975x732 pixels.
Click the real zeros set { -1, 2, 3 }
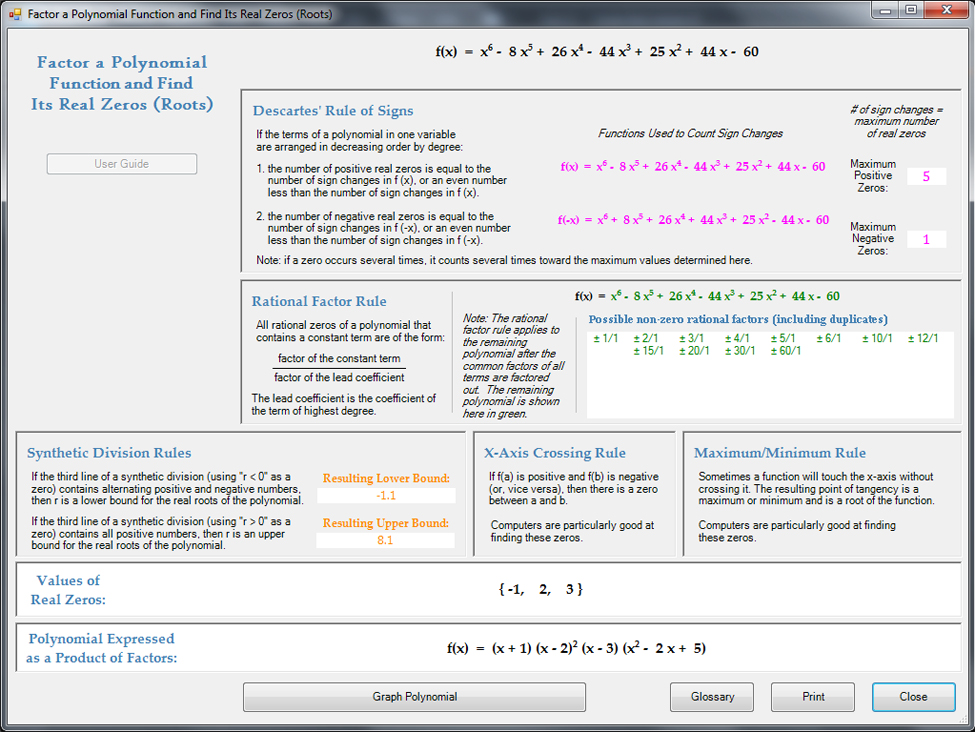[540, 590]
